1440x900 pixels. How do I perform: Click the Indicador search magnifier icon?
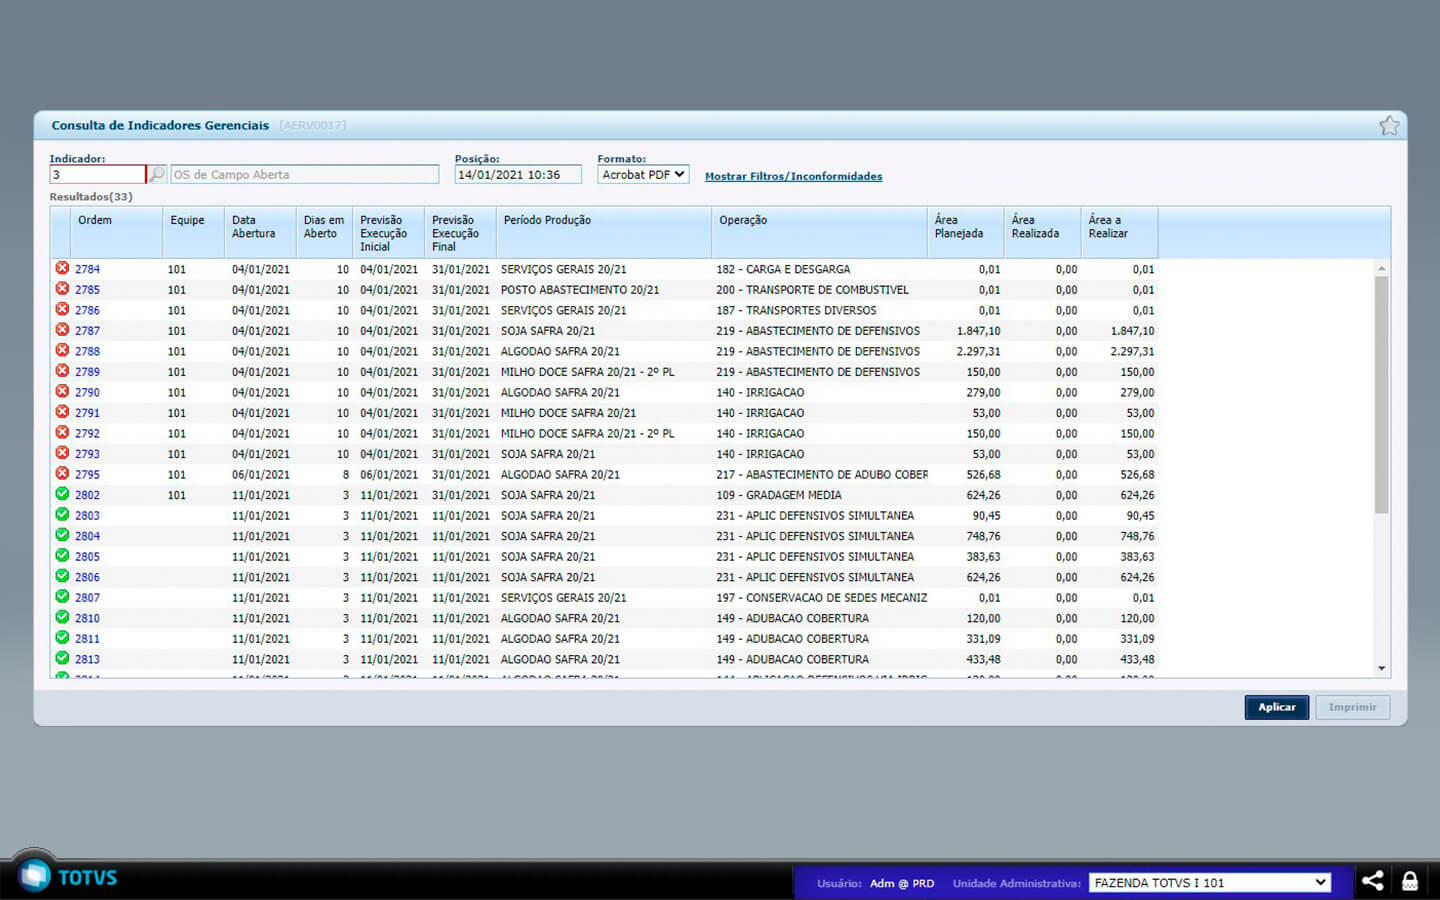157,174
